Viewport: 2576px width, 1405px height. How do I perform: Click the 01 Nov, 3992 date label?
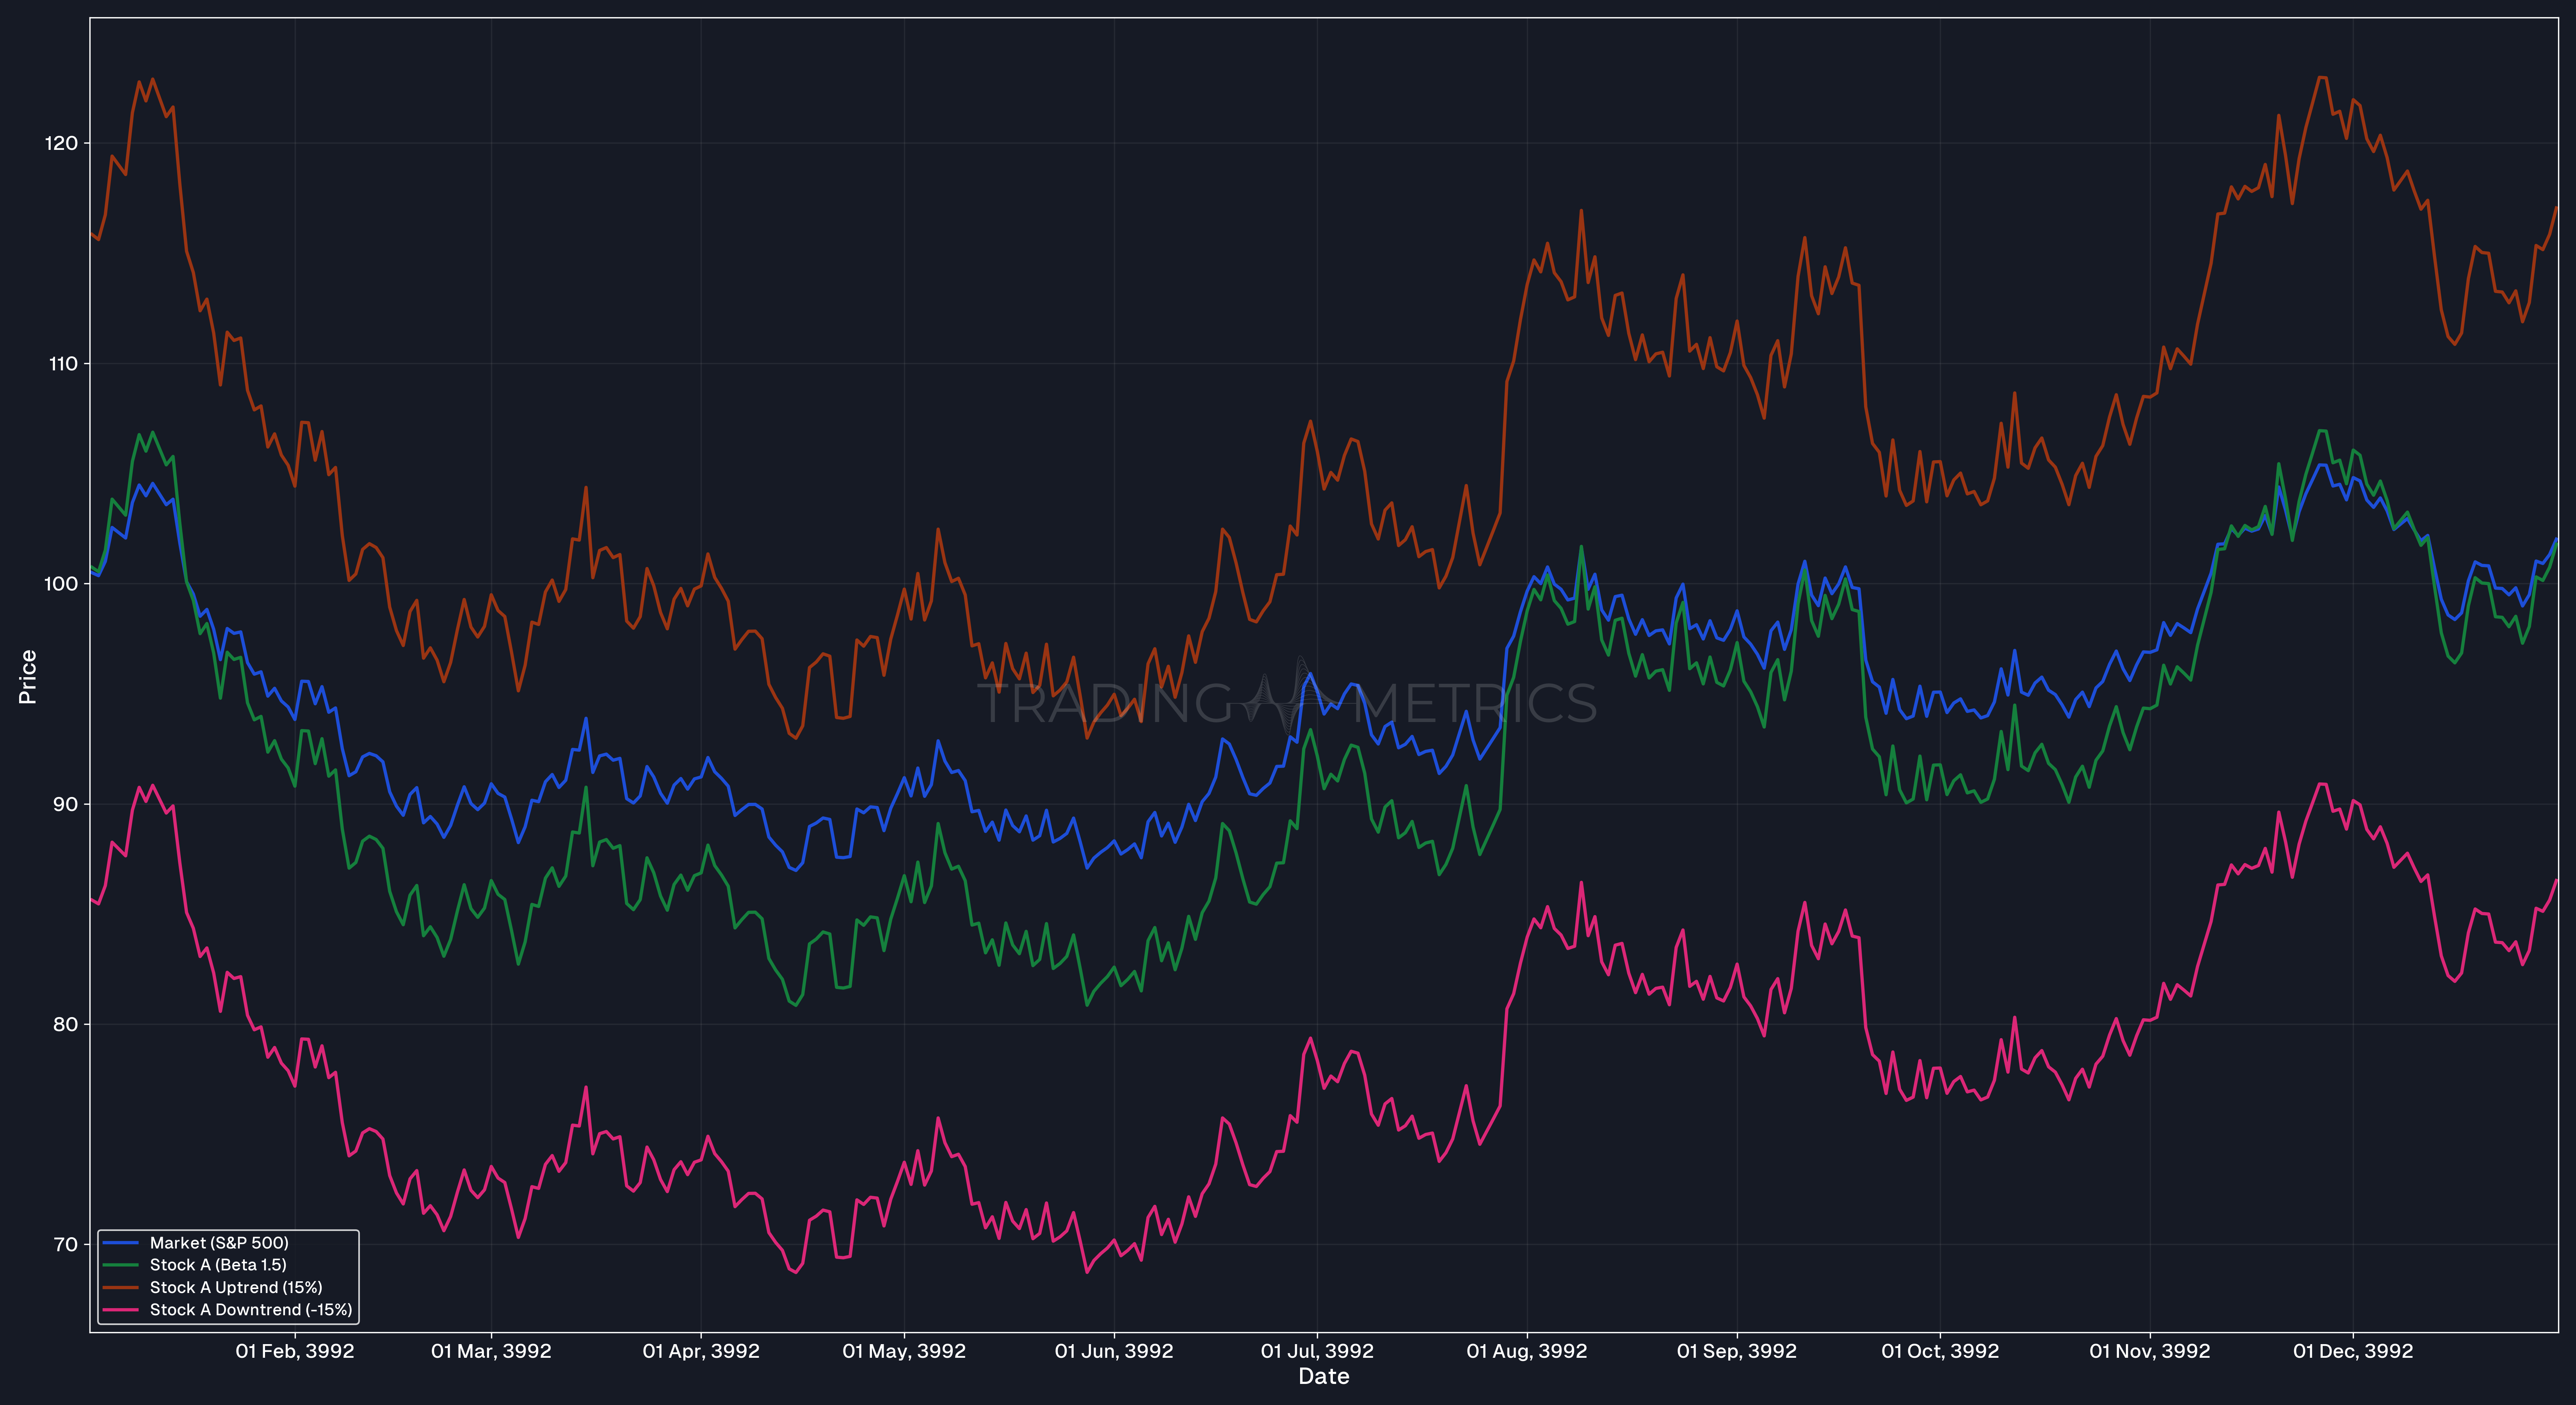pos(2150,1351)
